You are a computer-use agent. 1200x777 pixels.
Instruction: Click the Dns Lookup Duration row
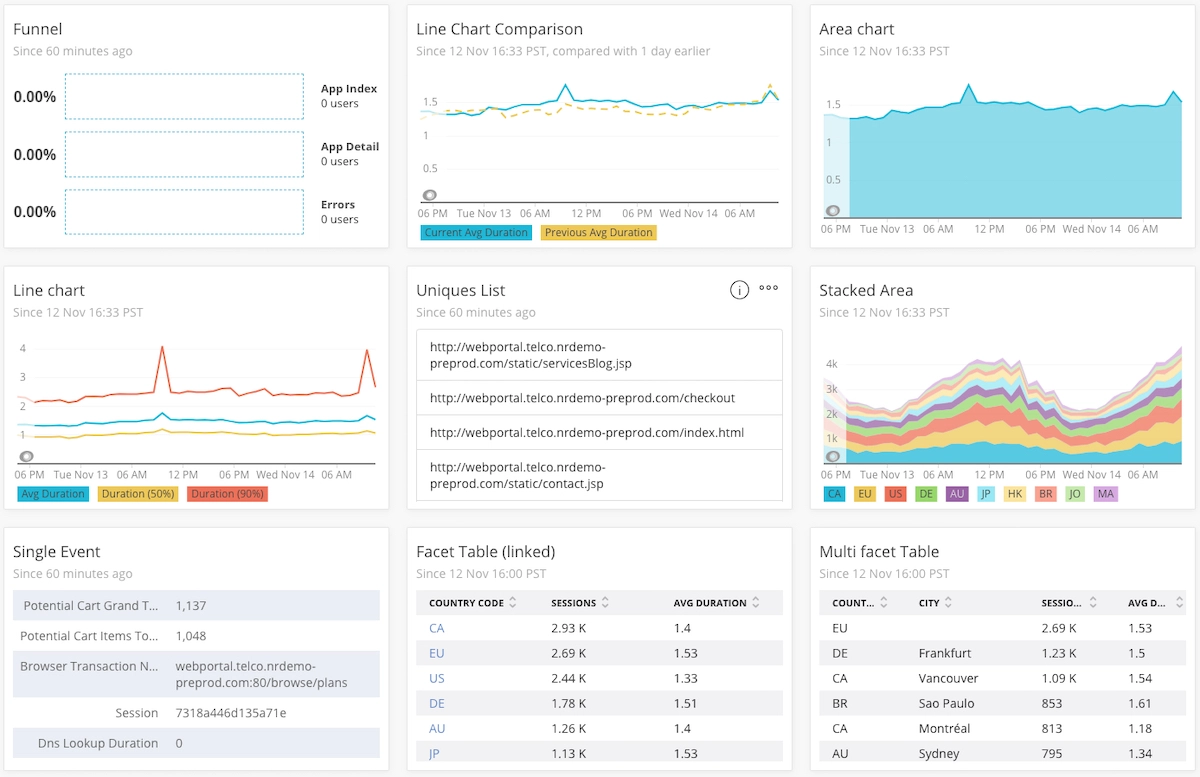coord(196,743)
